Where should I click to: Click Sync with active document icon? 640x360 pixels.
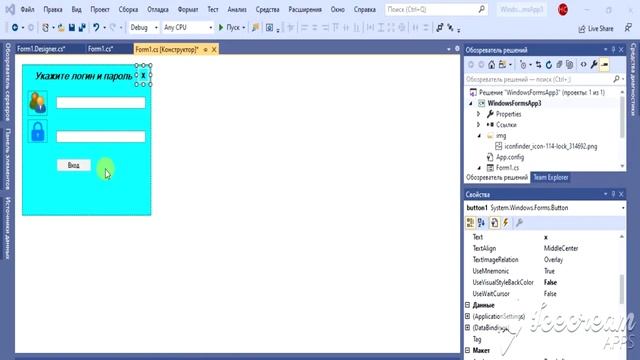pos(538,64)
